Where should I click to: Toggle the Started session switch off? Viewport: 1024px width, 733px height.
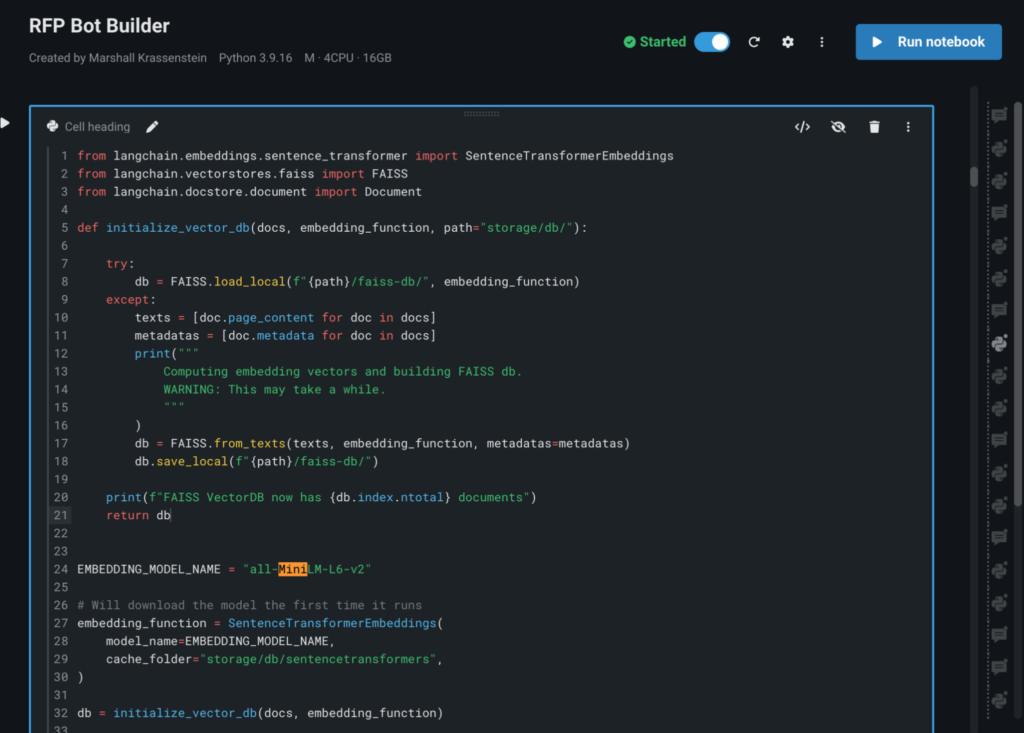tap(712, 42)
